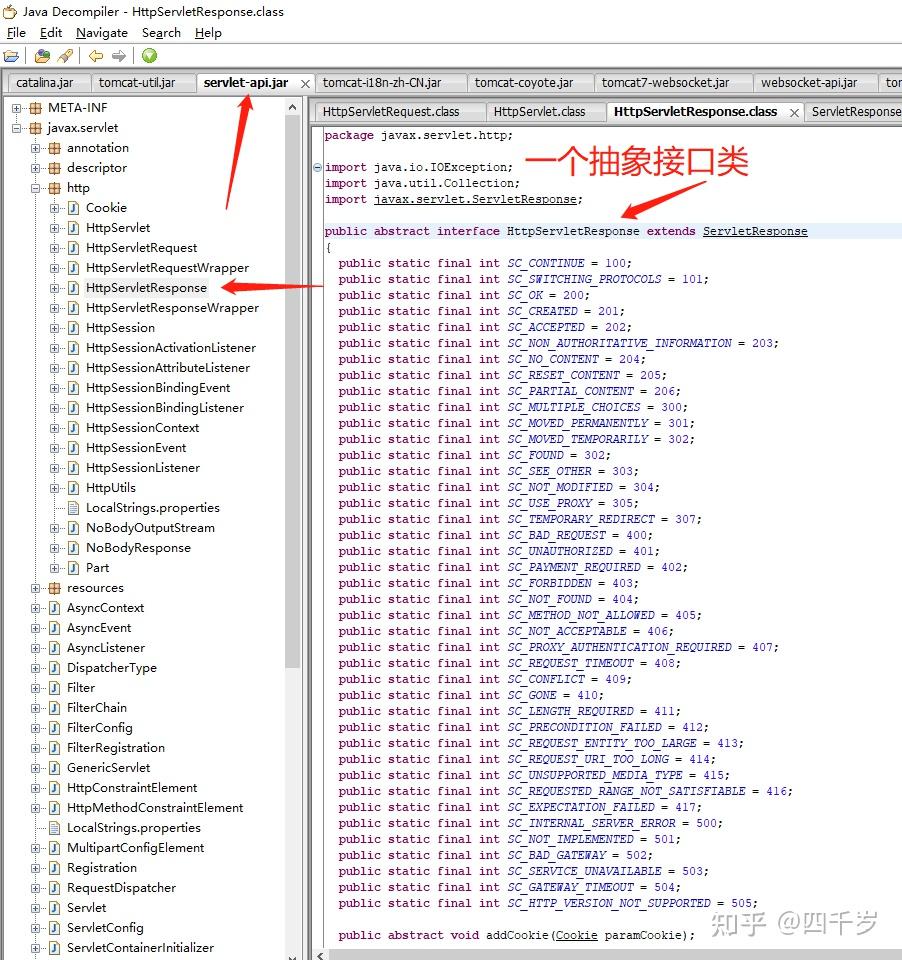This screenshot has height=960, width=902.
Task: Click the package icon beside annotation
Action: [54, 148]
